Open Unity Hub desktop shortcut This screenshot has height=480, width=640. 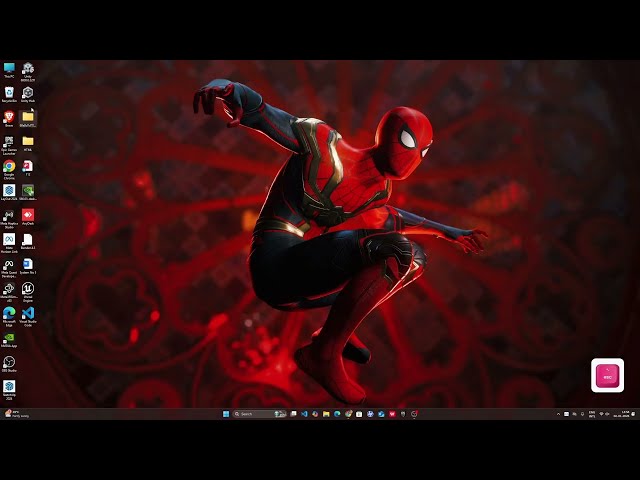28,95
